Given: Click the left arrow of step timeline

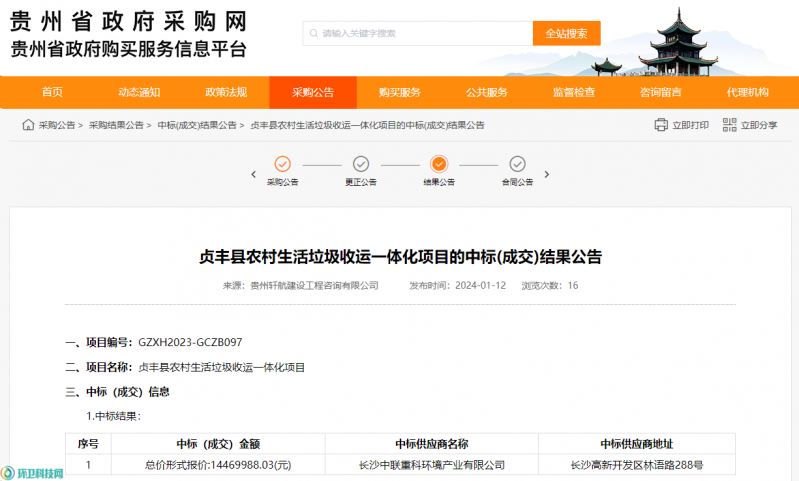Looking at the screenshot, I should point(254,174).
